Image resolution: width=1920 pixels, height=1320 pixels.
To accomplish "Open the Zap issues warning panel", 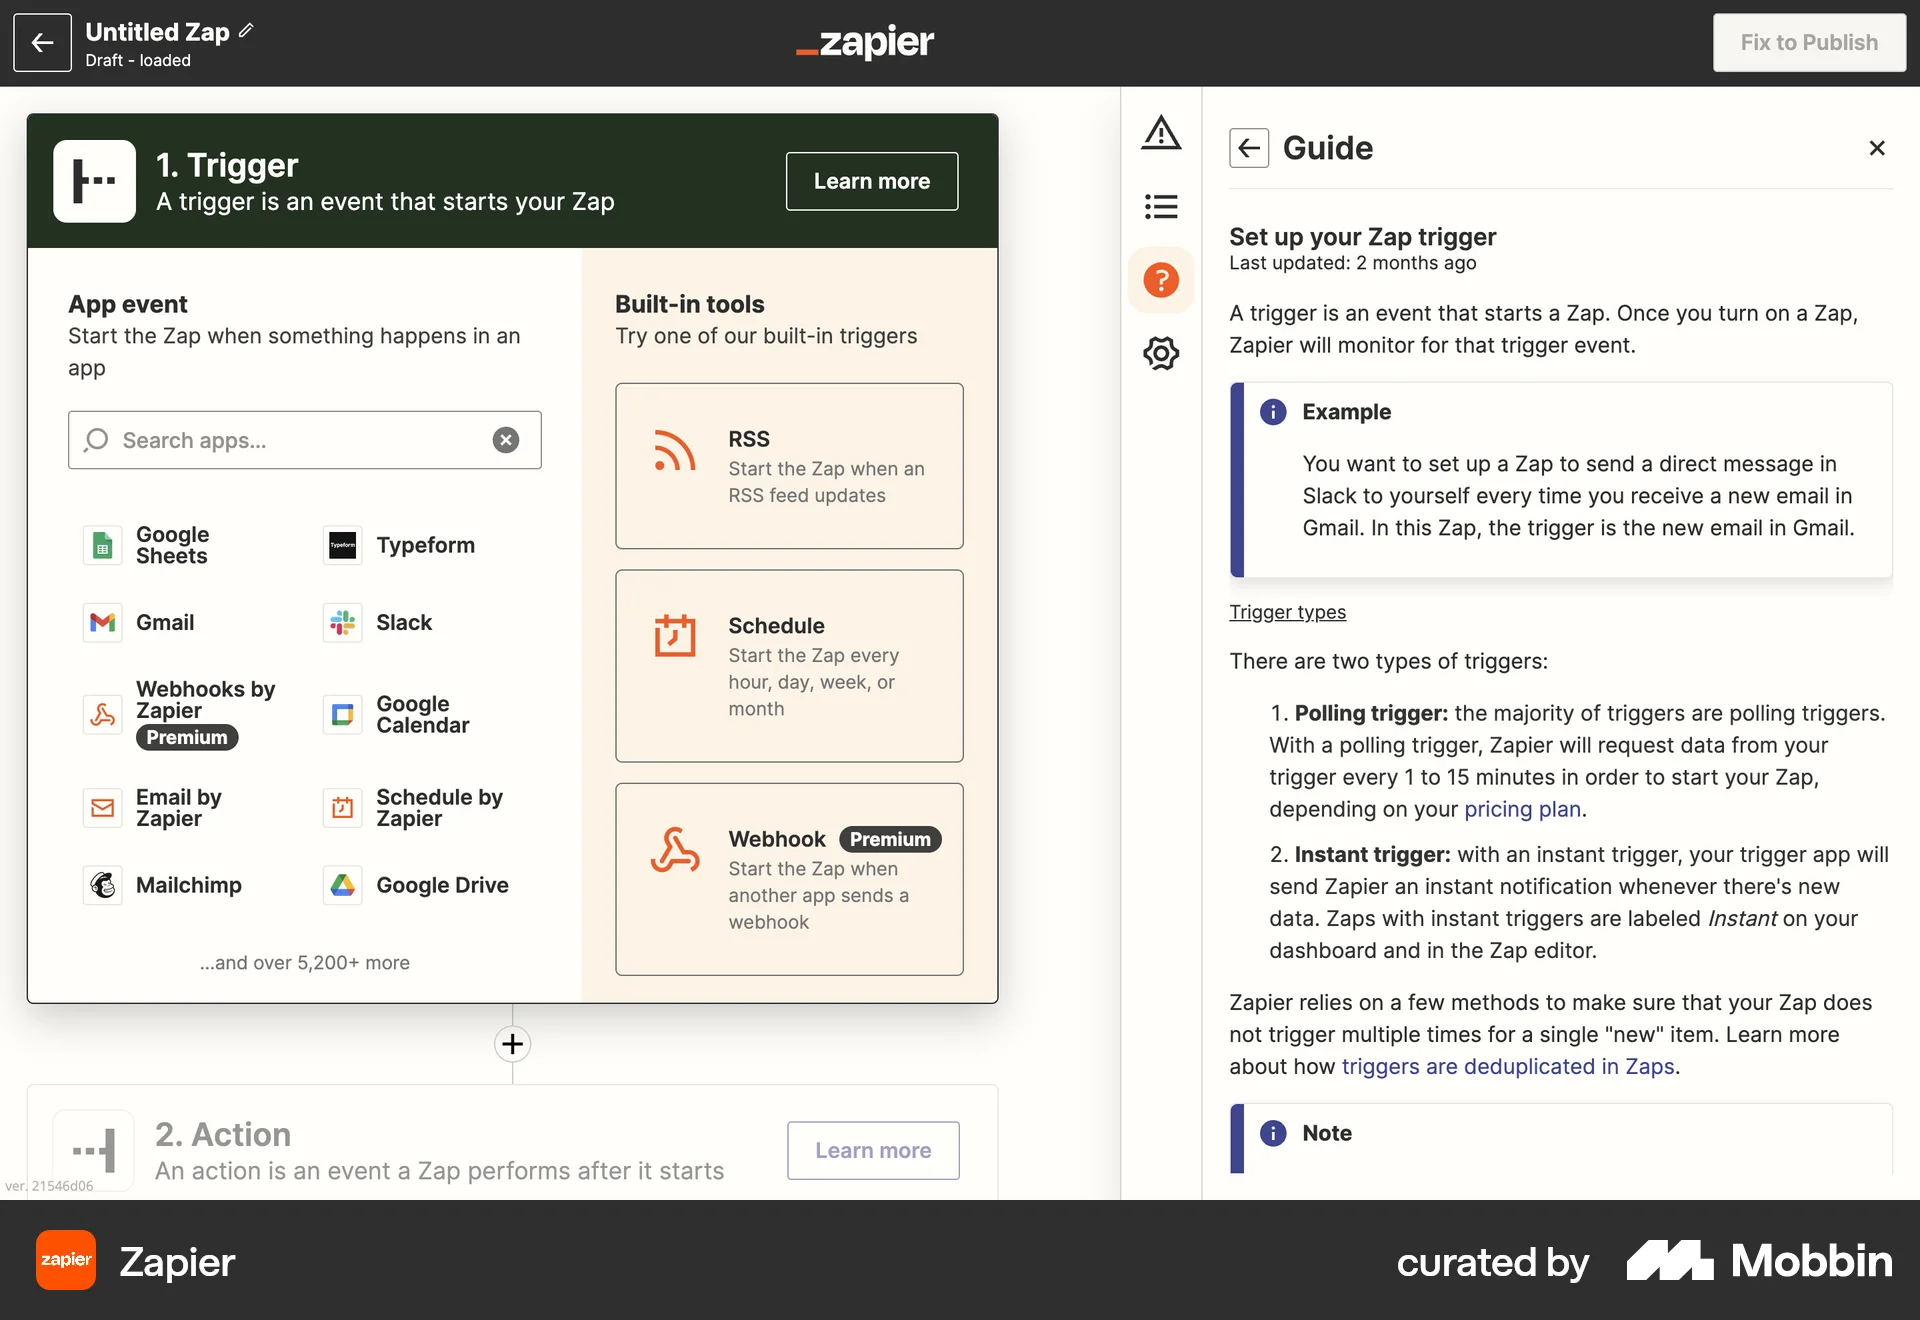I will [1161, 132].
